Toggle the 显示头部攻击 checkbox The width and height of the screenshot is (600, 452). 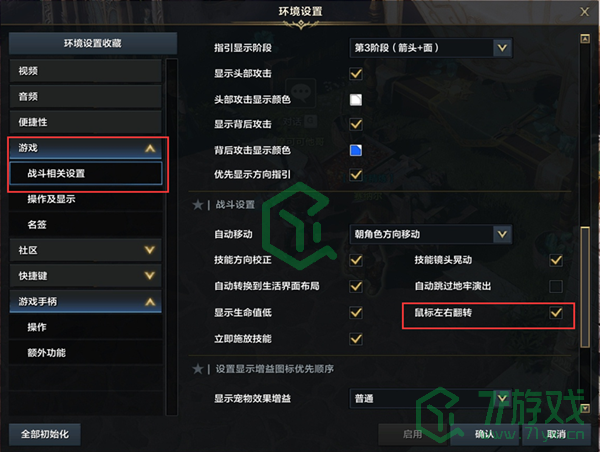(356, 73)
